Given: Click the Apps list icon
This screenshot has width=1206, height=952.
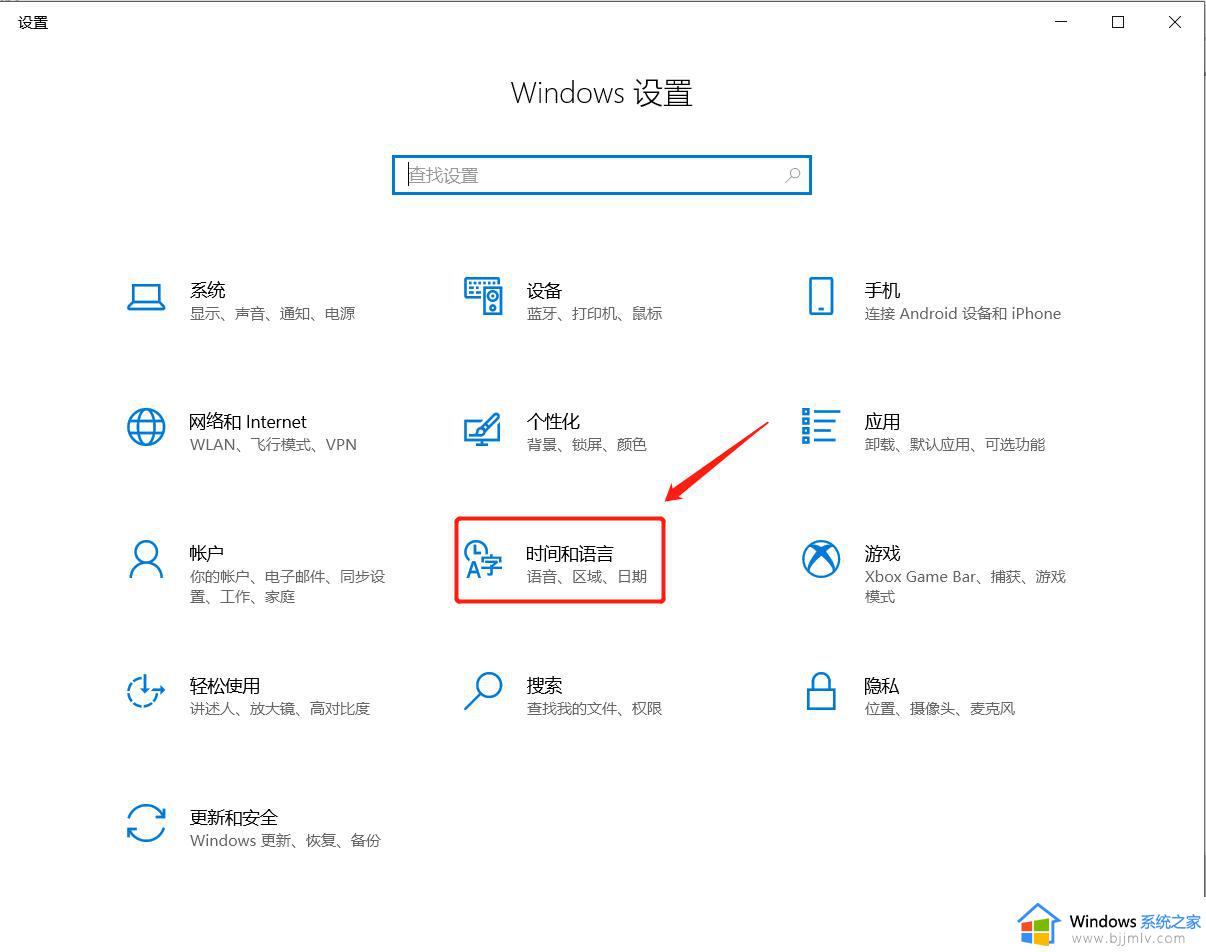Looking at the screenshot, I should point(820,426).
